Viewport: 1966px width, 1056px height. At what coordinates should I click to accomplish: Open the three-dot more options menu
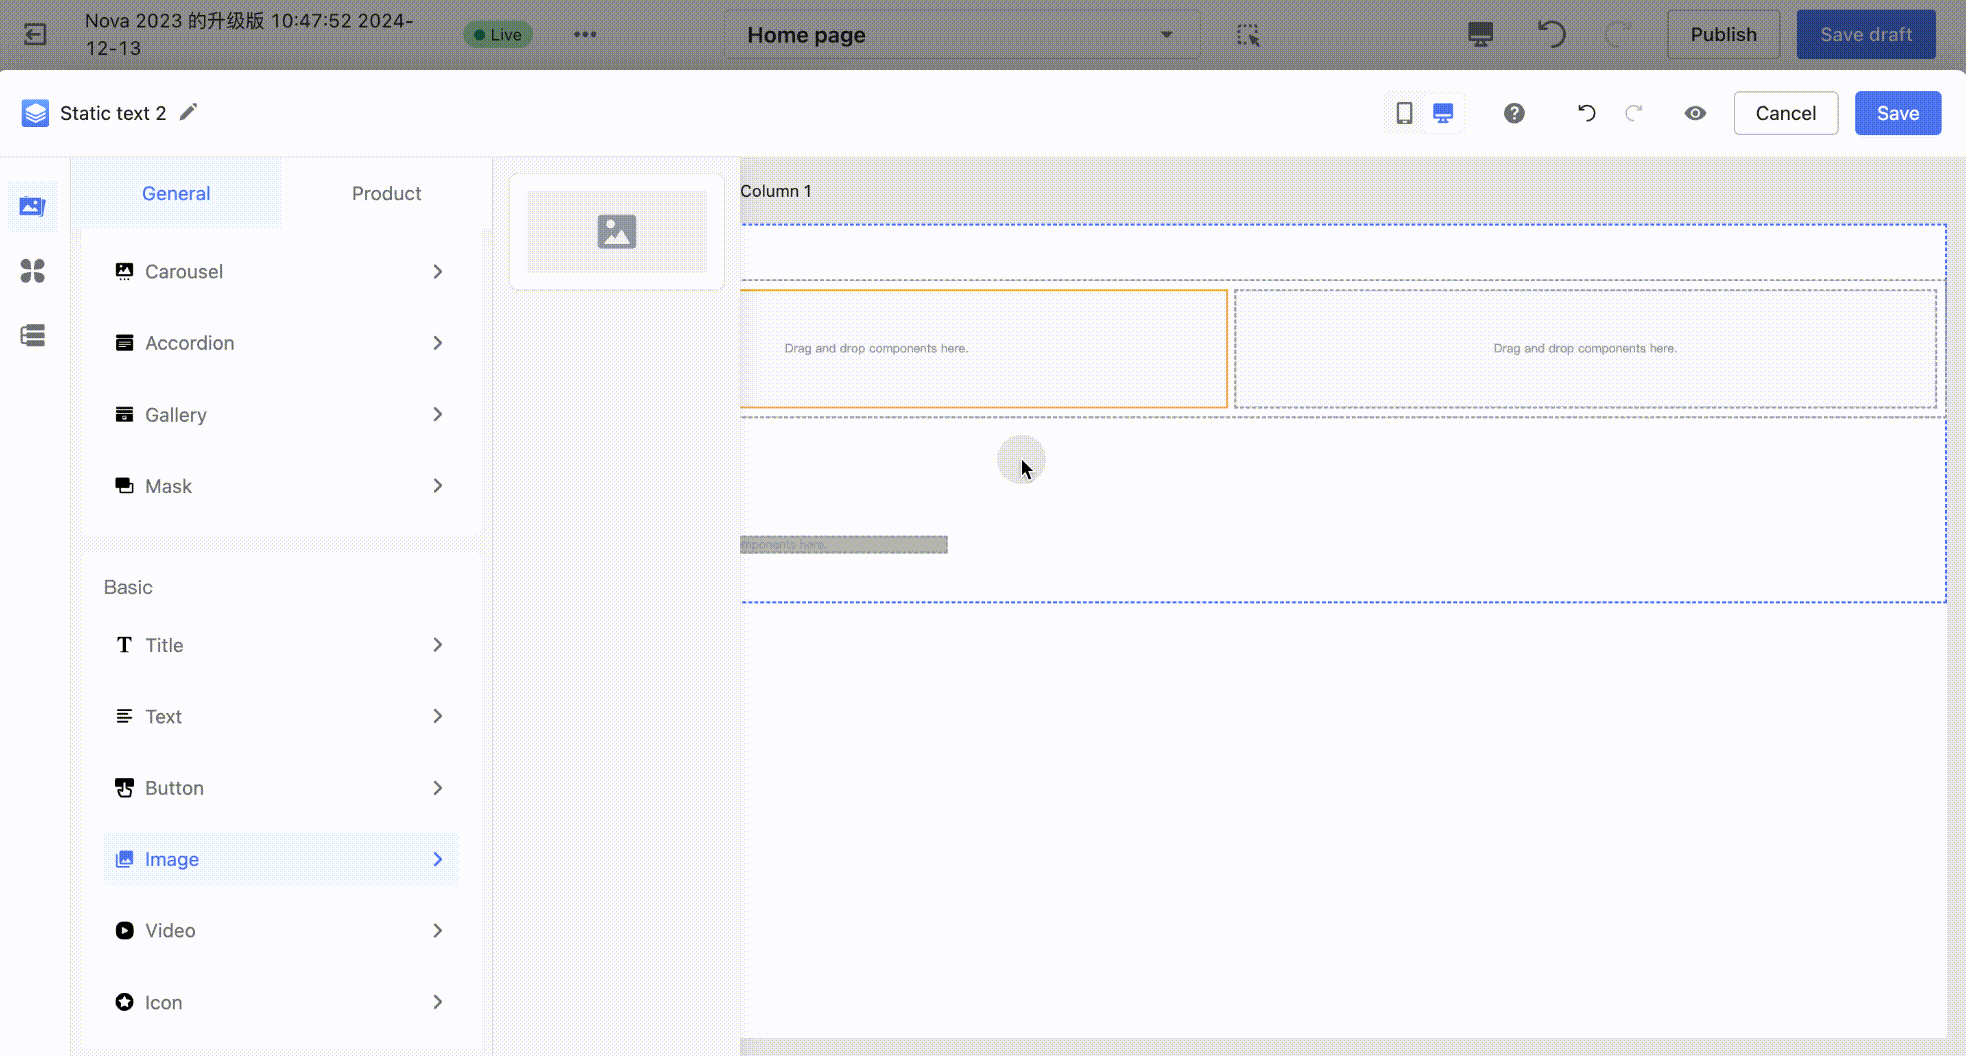point(585,35)
